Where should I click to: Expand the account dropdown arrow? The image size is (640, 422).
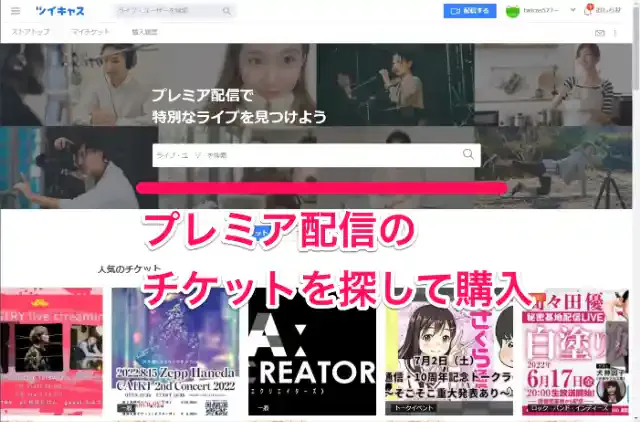pyautogui.click(x=573, y=10)
